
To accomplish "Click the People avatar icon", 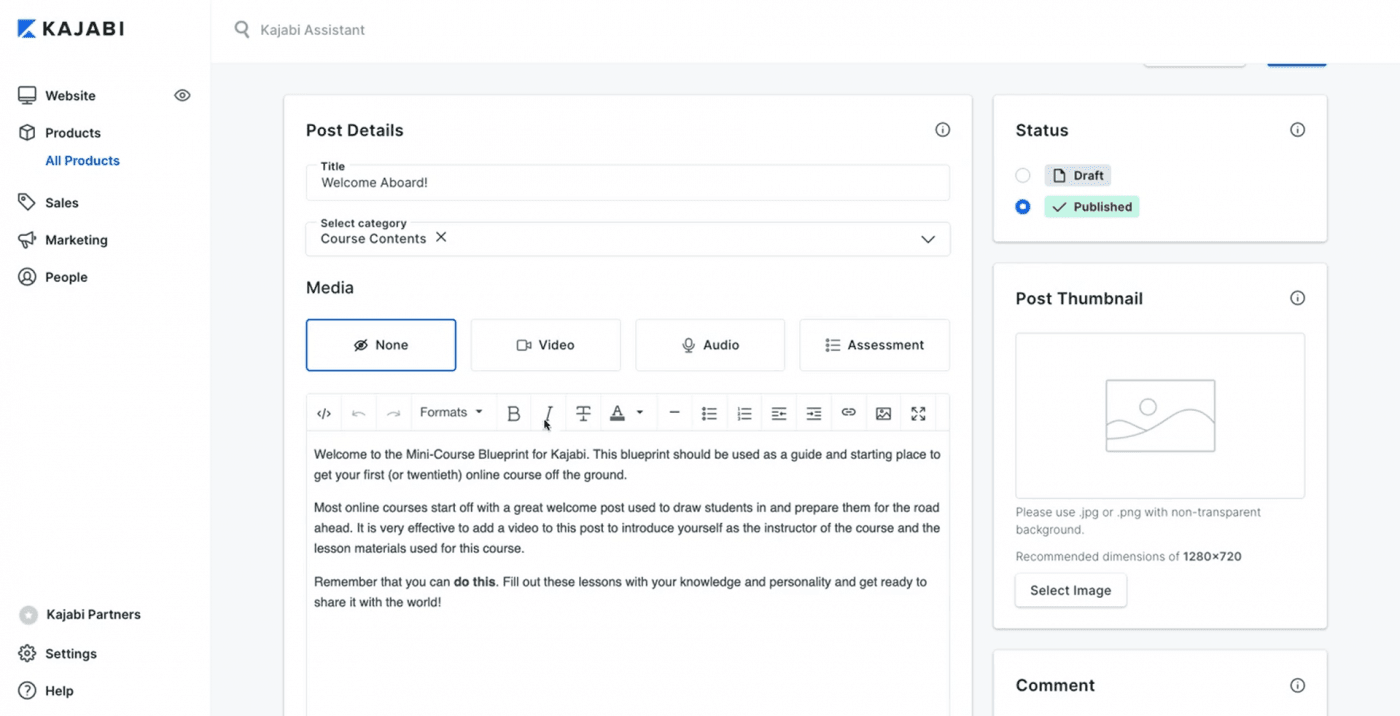I will pyautogui.click(x=27, y=277).
